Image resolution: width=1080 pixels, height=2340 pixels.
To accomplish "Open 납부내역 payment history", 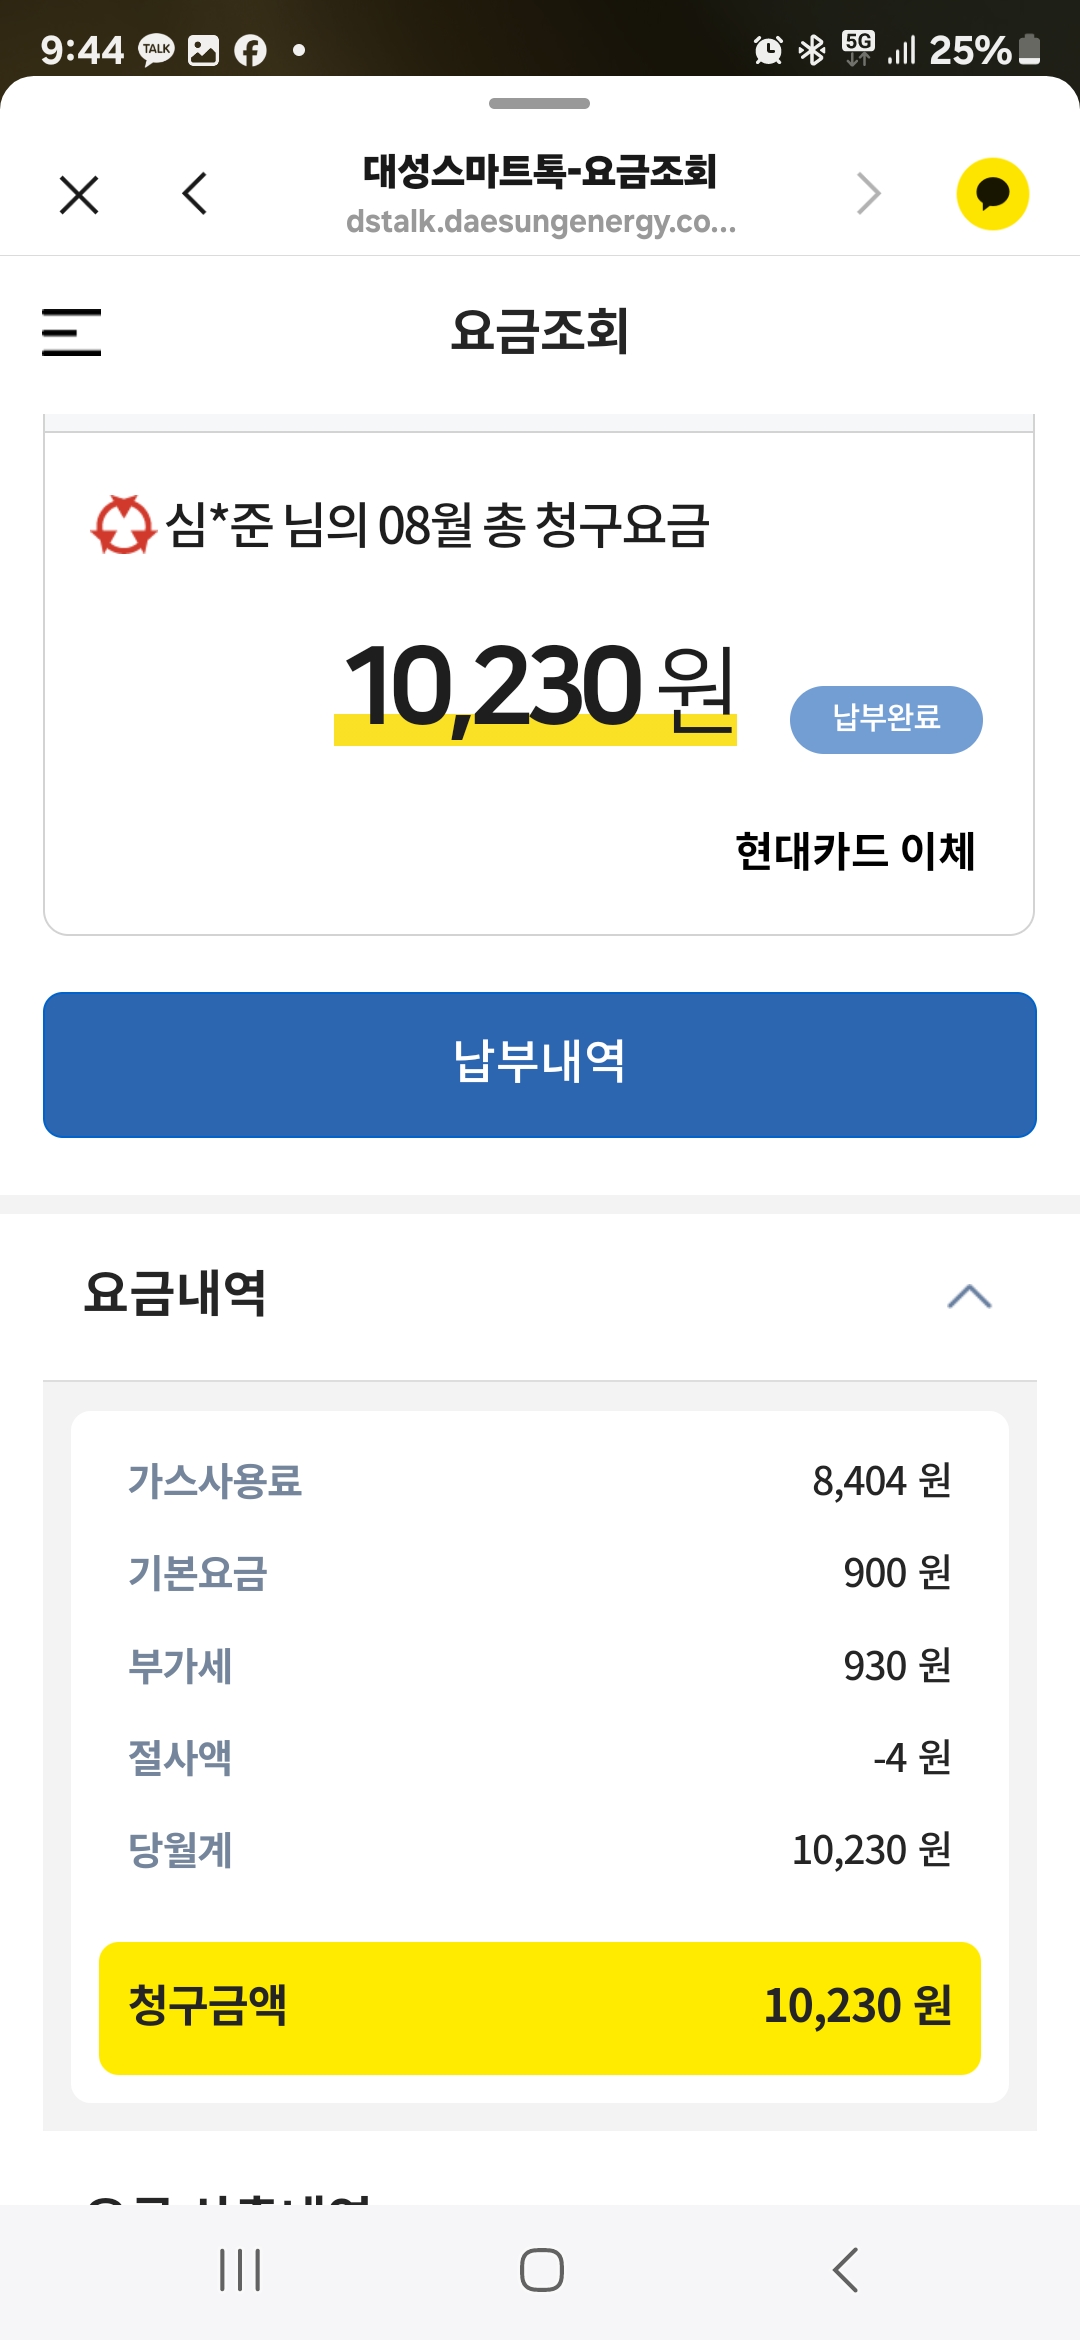I will pos(539,1064).
